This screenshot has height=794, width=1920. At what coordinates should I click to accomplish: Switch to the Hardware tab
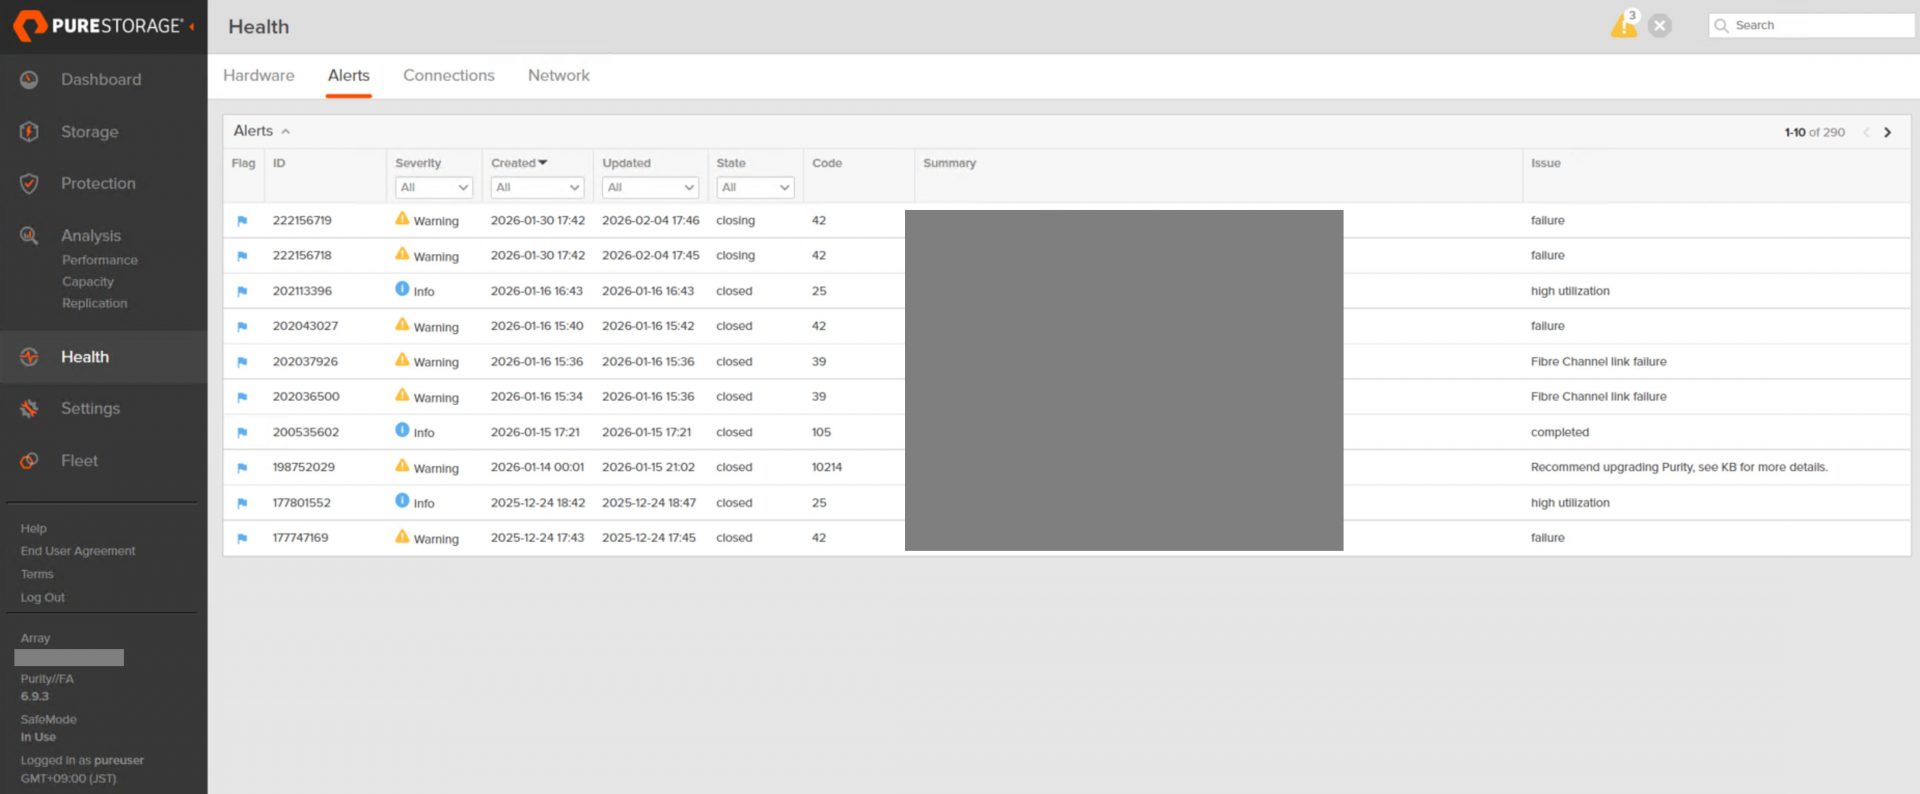[258, 76]
